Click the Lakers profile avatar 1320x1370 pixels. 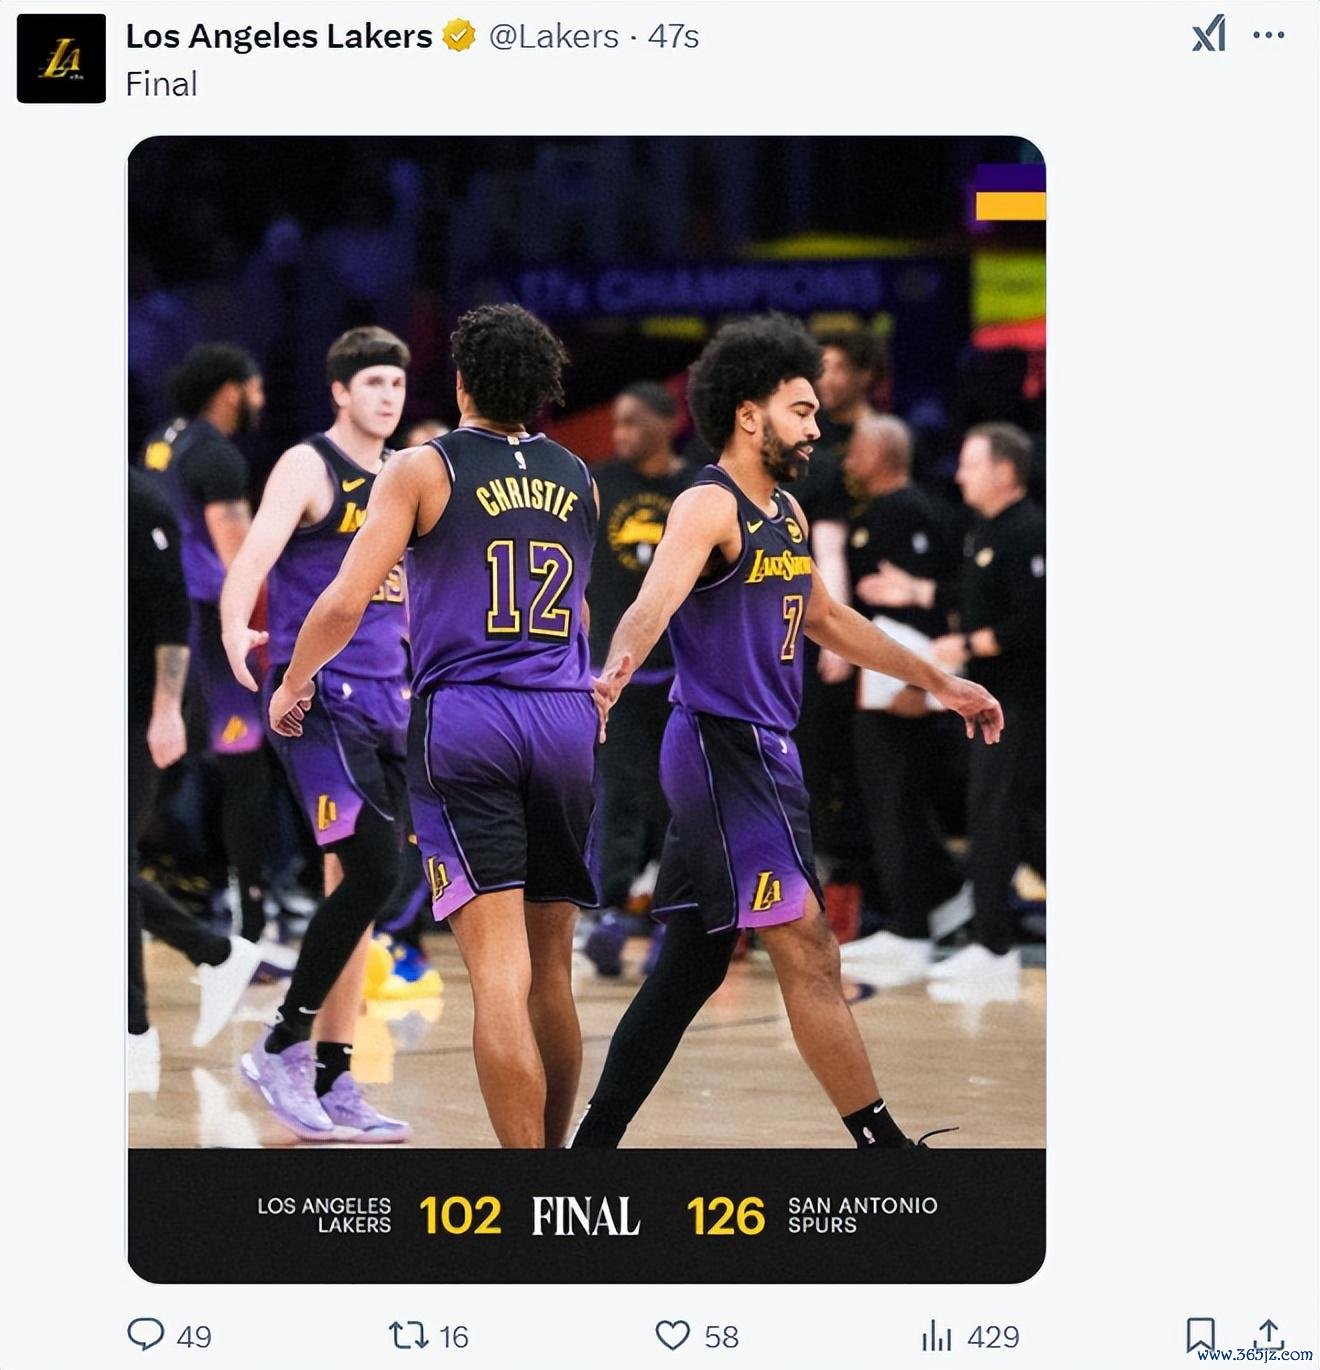coord(61,58)
